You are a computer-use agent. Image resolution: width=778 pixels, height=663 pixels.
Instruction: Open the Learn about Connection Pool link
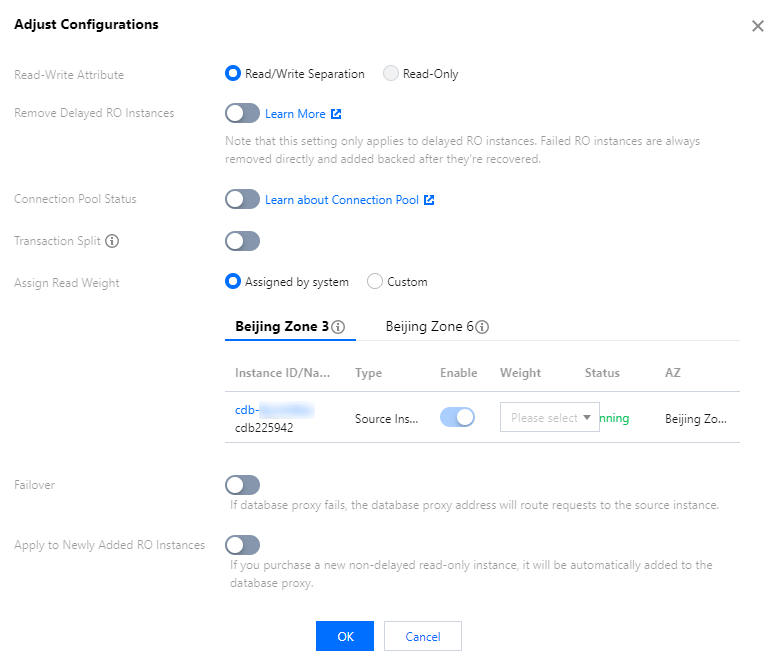(x=341, y=200)
